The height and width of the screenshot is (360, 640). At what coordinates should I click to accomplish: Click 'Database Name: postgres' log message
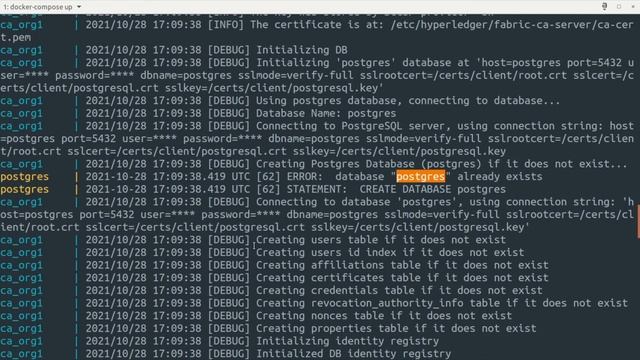coord(326,113)
